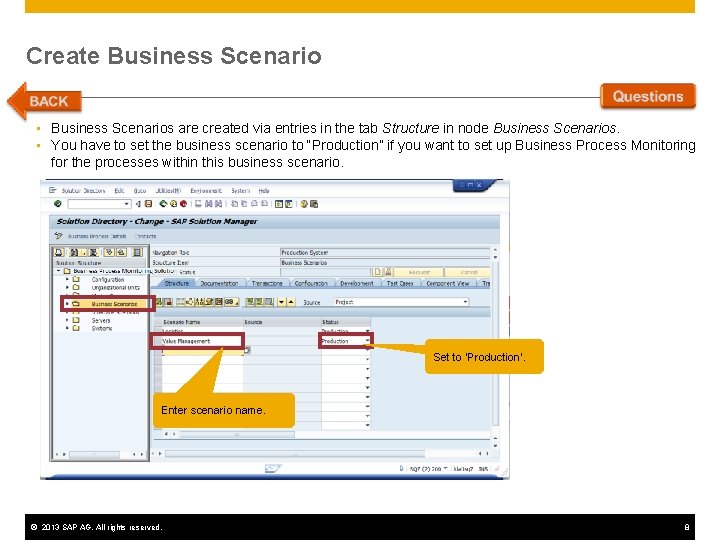Image resolution: width=720 pixels, height=540 pixels.
Task: Click the Customize Local Layout icon
Action: click(x=314, y=204)
